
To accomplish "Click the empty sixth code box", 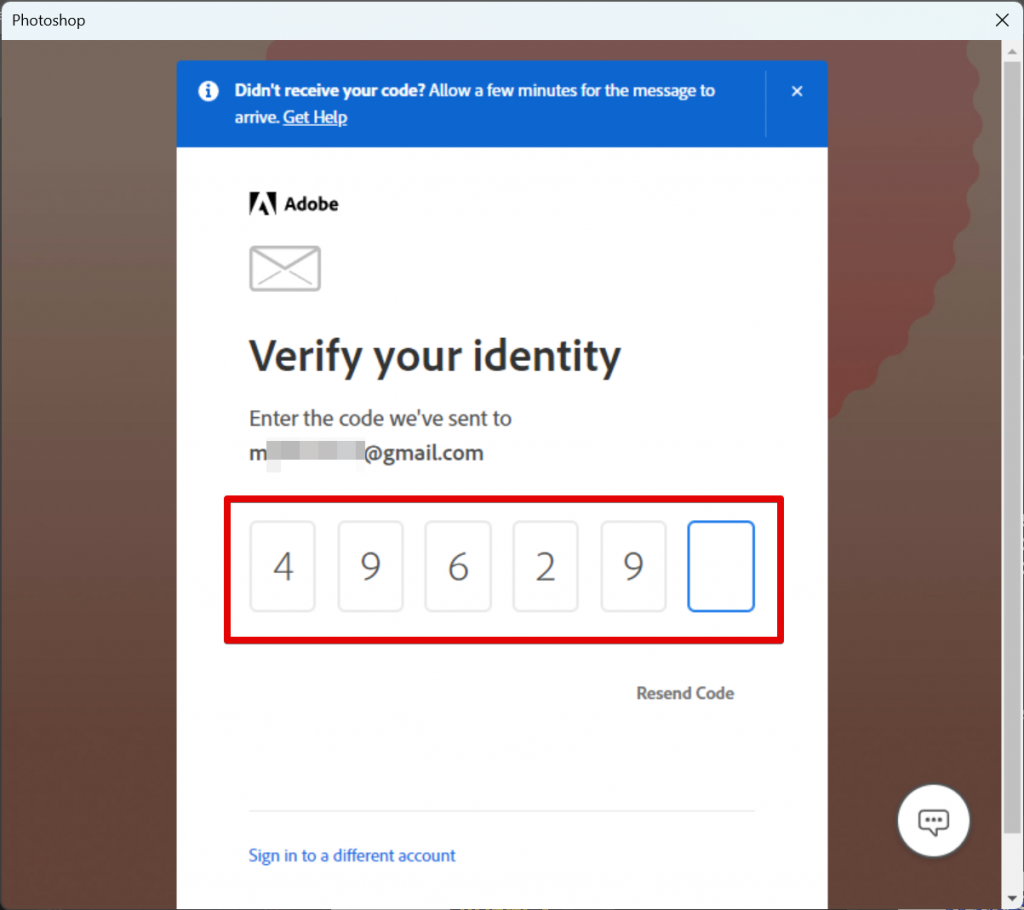I will [x=720, y=566].
